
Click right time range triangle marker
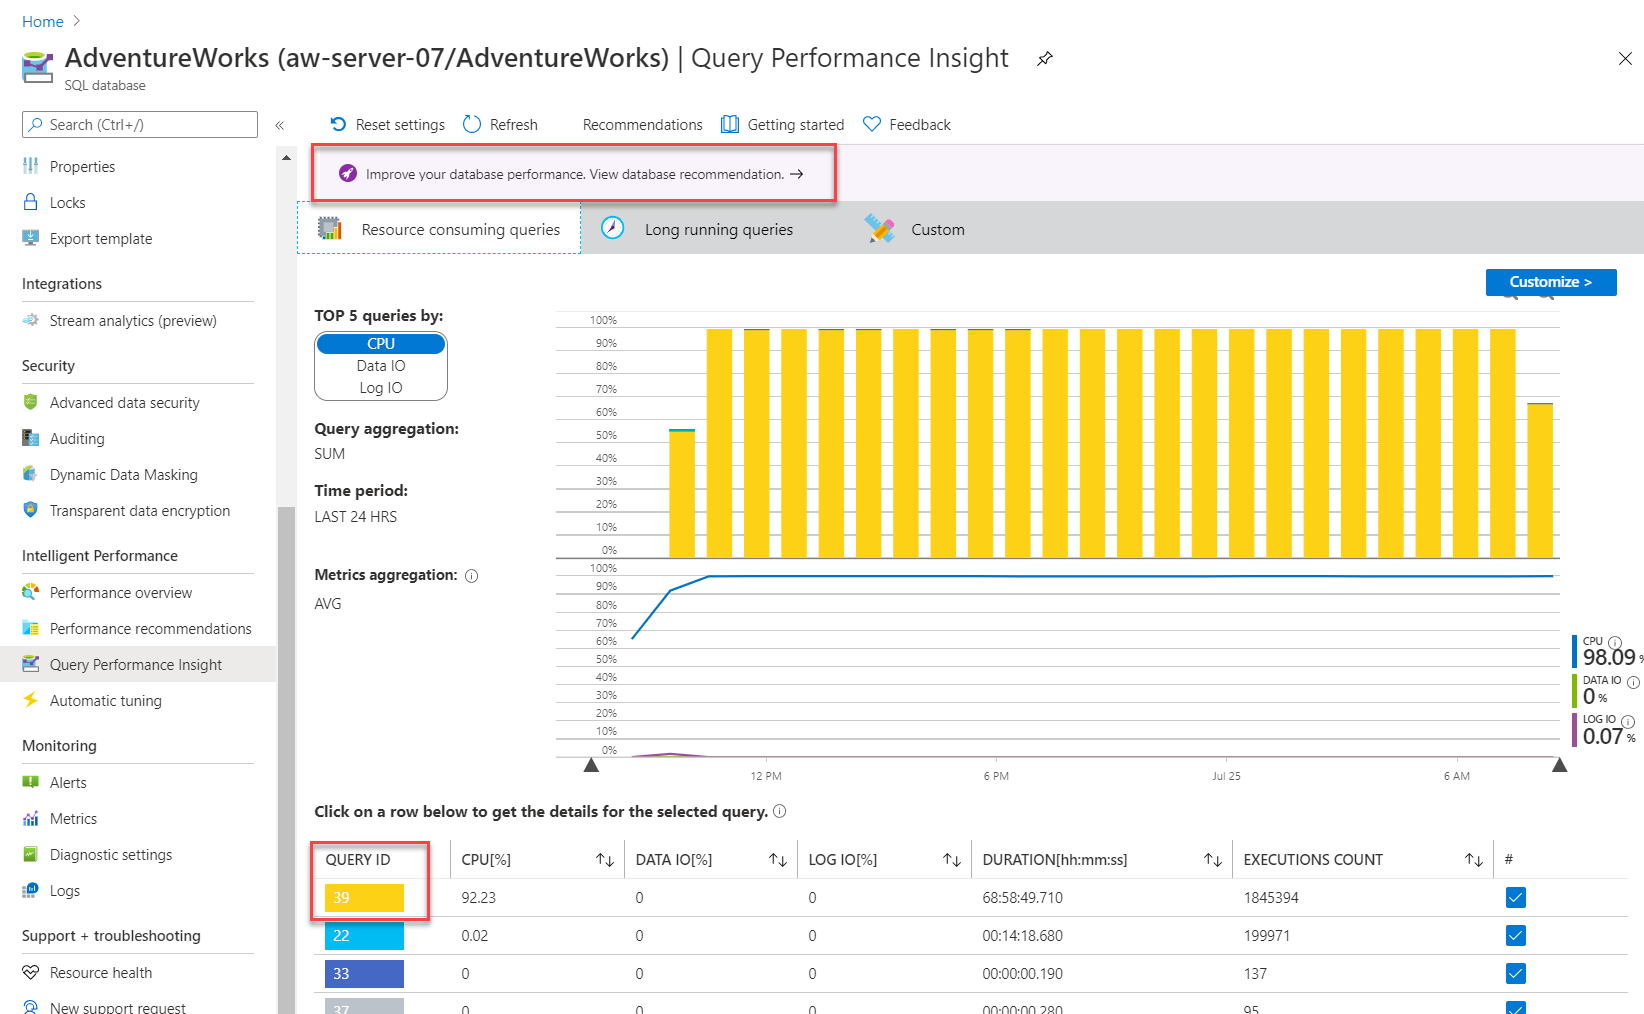tap(1559, 765)
